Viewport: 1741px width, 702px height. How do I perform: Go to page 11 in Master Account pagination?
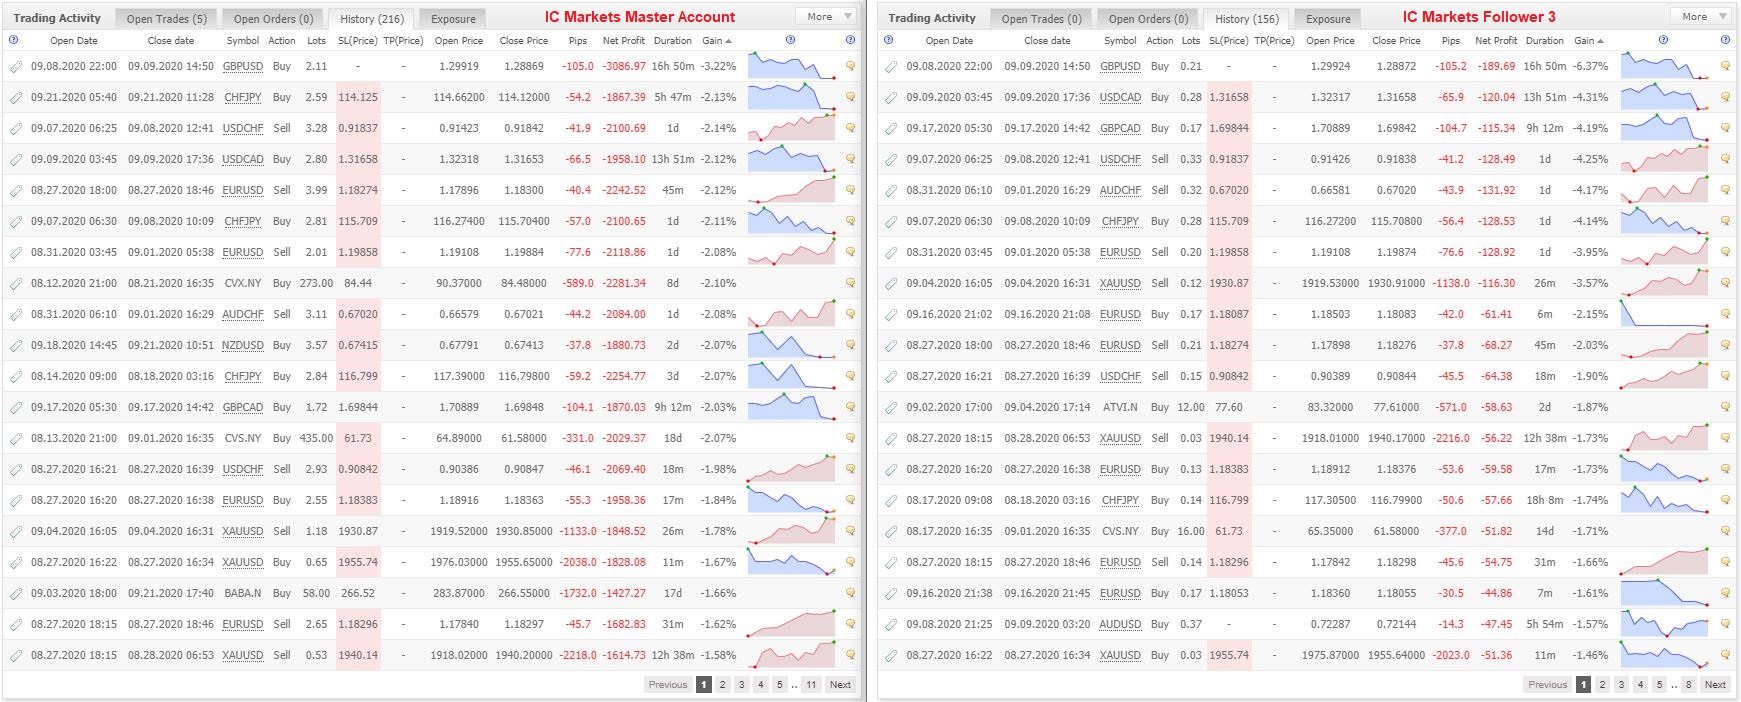(811, 685)
